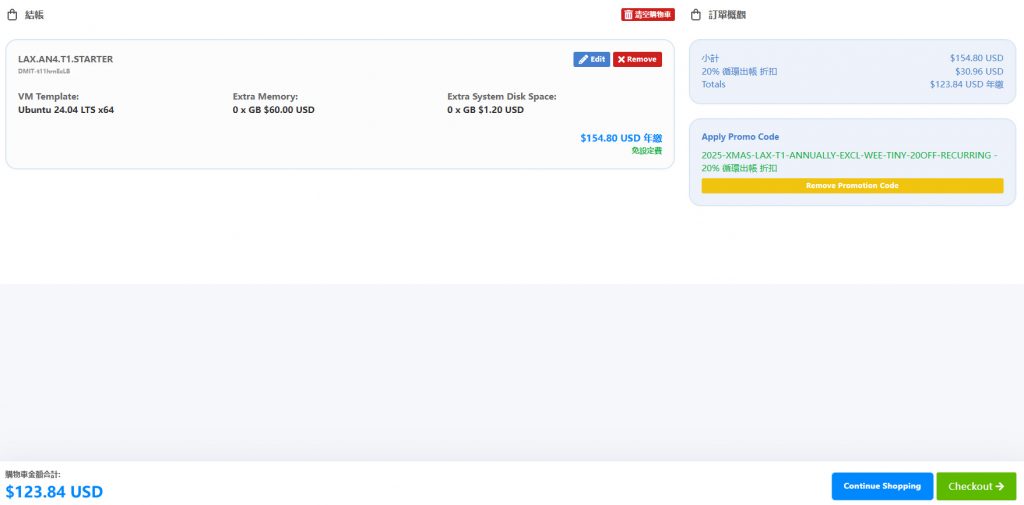Click the 2025-XMAS-LAX-T1 promo code text
Screen dimensions: 1024x505
(x=848, y=156)
